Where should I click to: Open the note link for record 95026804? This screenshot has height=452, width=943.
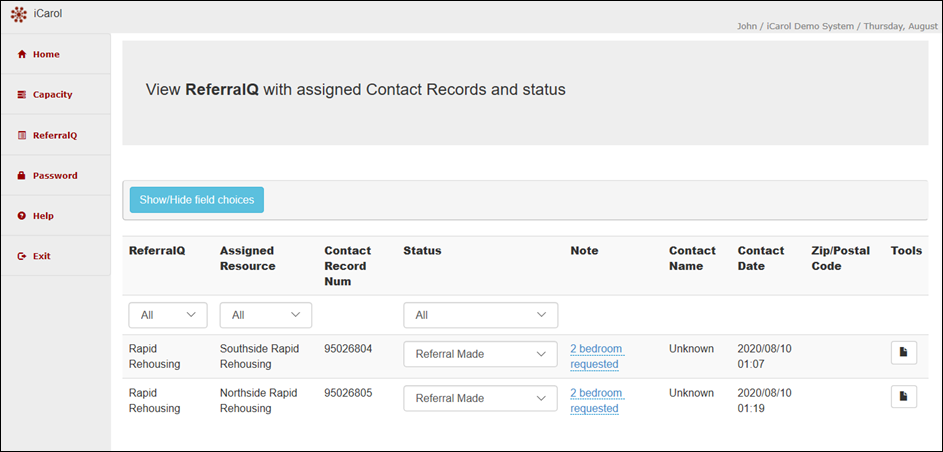click(597, 356)
